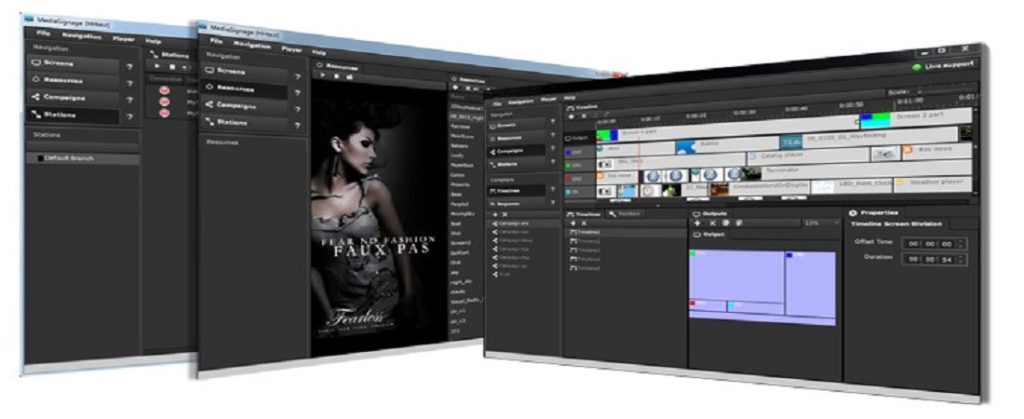Screen dimensions: 1024x419
Task: Click first red station status icon
Action: click(x=164, y=92)
